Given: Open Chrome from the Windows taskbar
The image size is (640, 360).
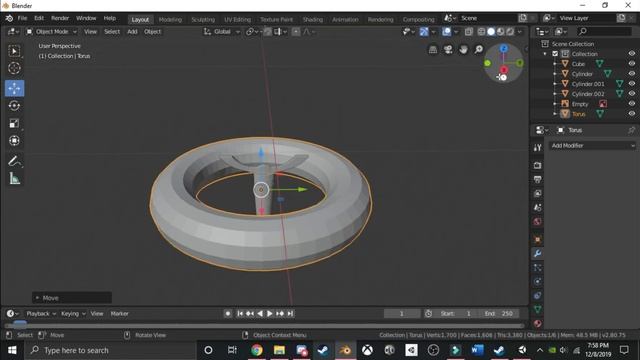Looking at the screenshot, I should [257, 350].
